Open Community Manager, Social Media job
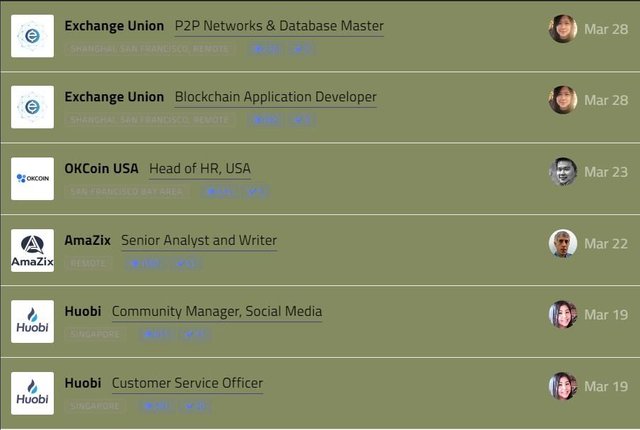 pos(217,311)
